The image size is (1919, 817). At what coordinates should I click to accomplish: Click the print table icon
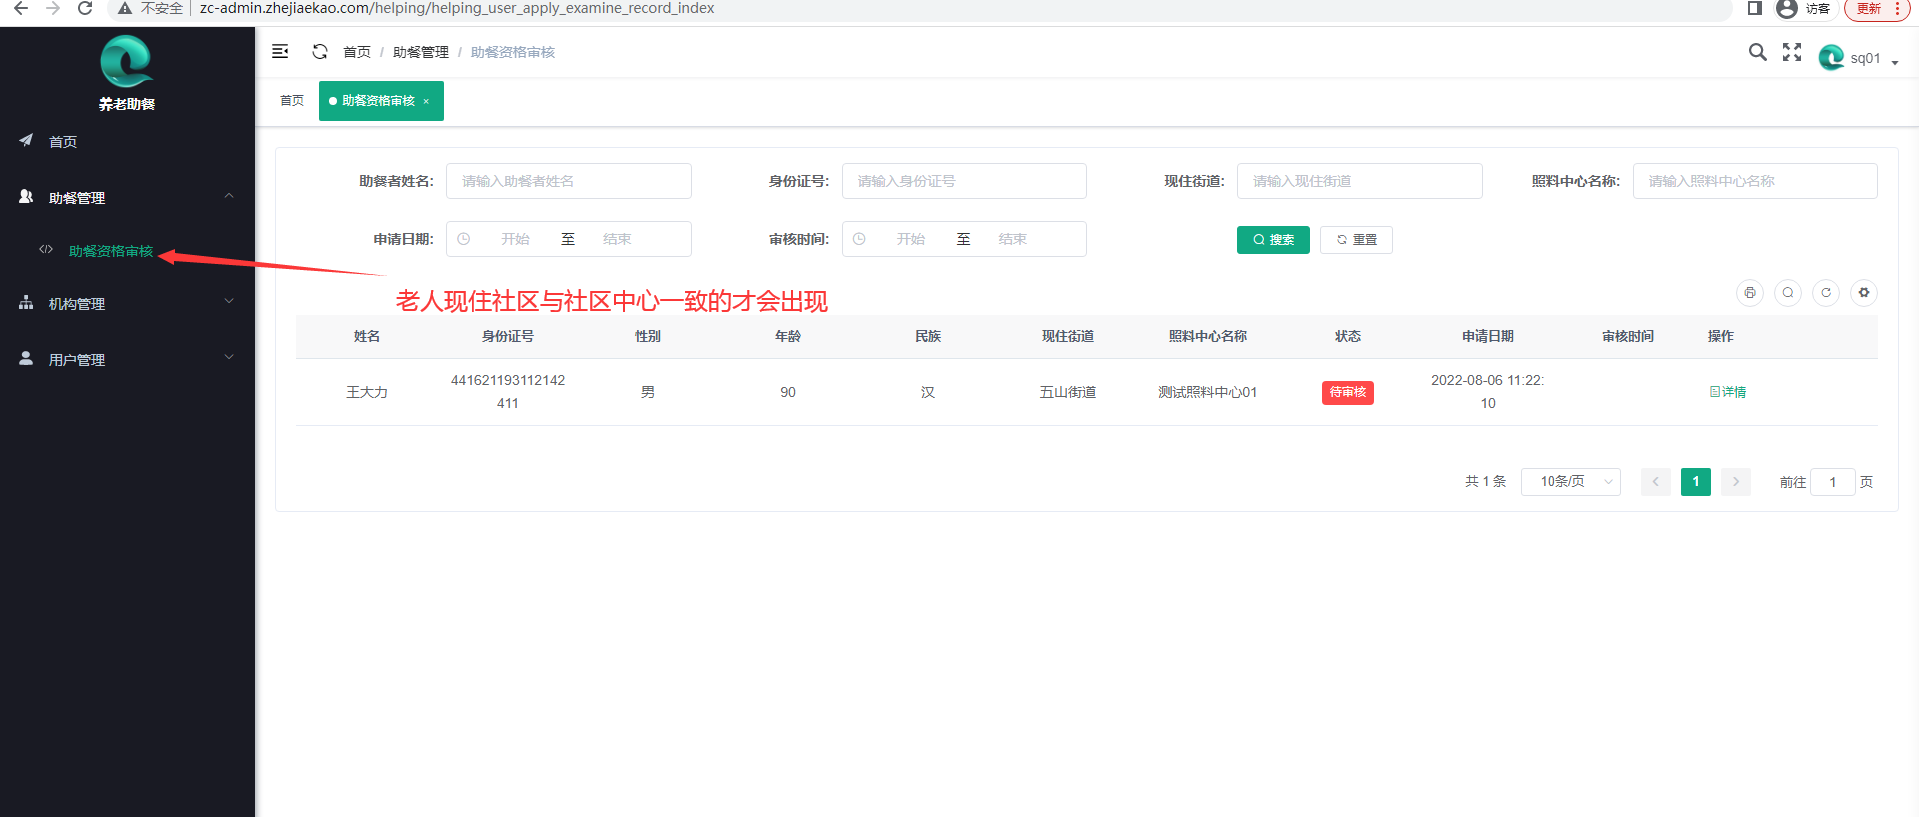pos(1750,293)
